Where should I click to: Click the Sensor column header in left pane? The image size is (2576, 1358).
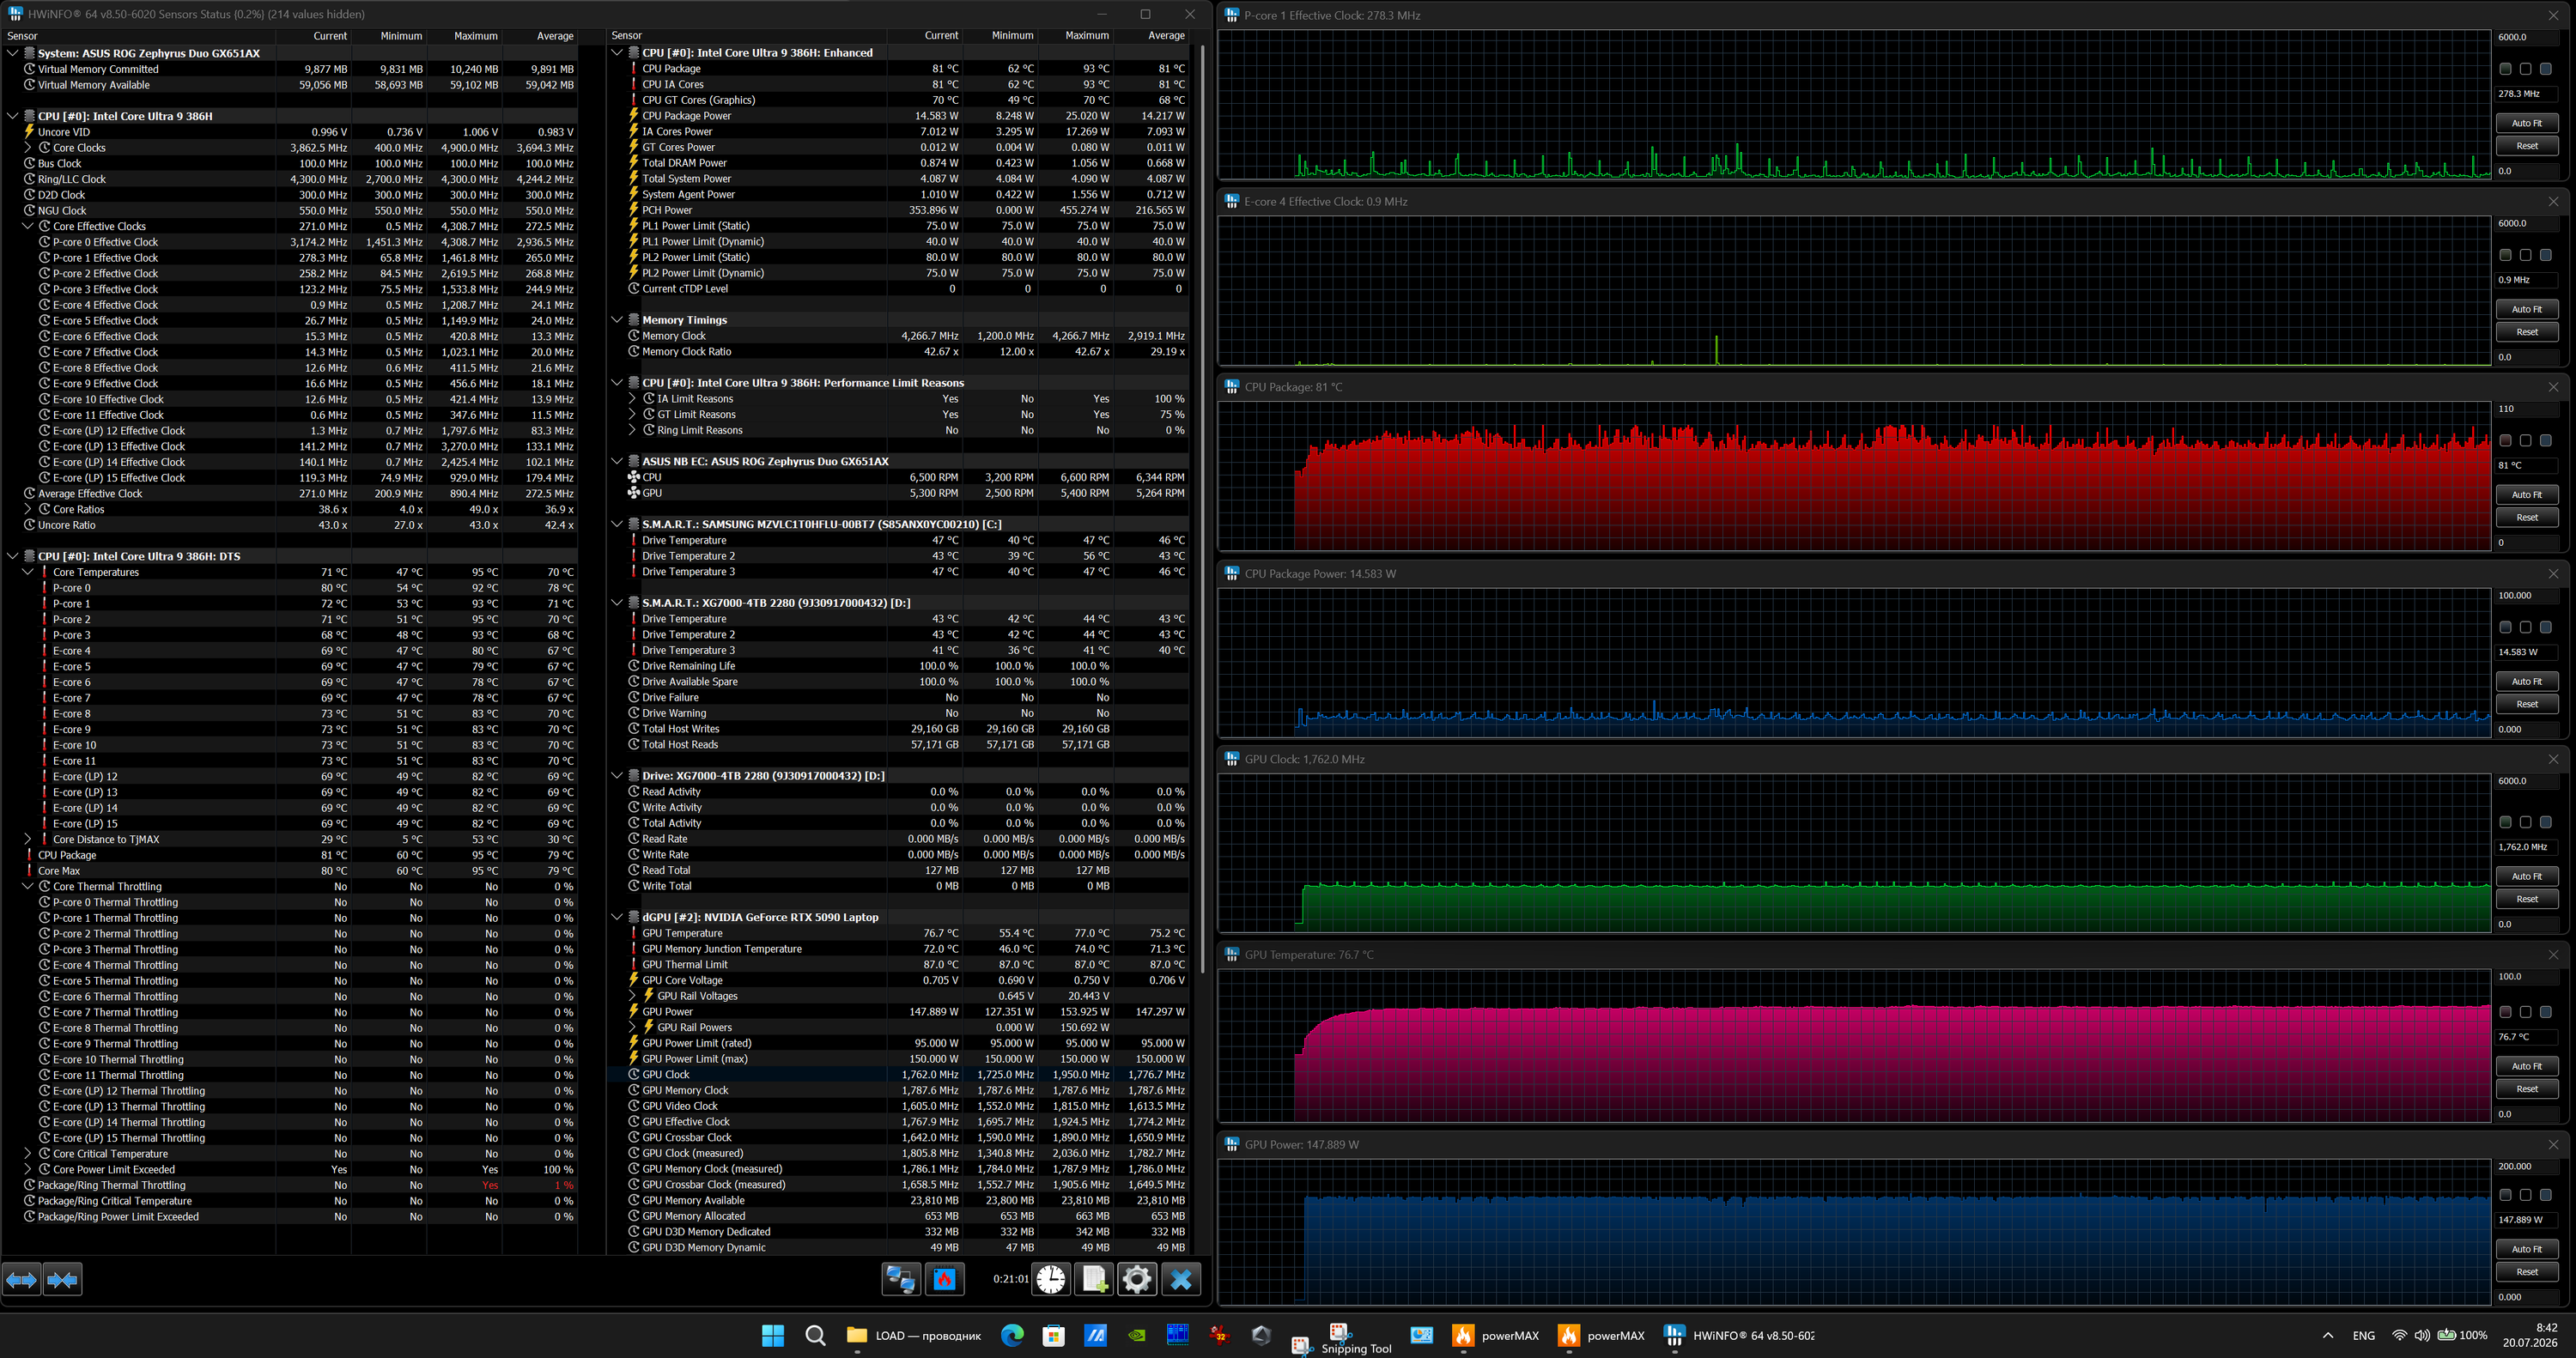pos(139,36)
